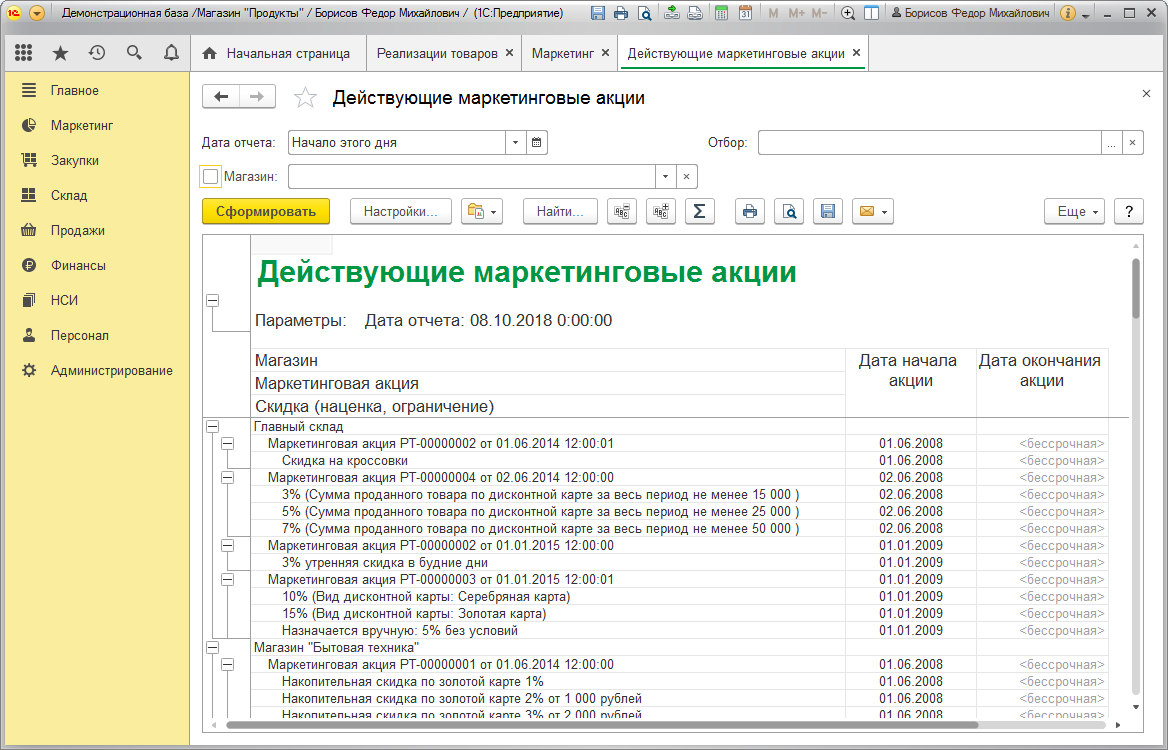The width and height of the screenshot is (1168, 750).
Task: Open the sections grid menu icon
Action: tap(24, 53)
